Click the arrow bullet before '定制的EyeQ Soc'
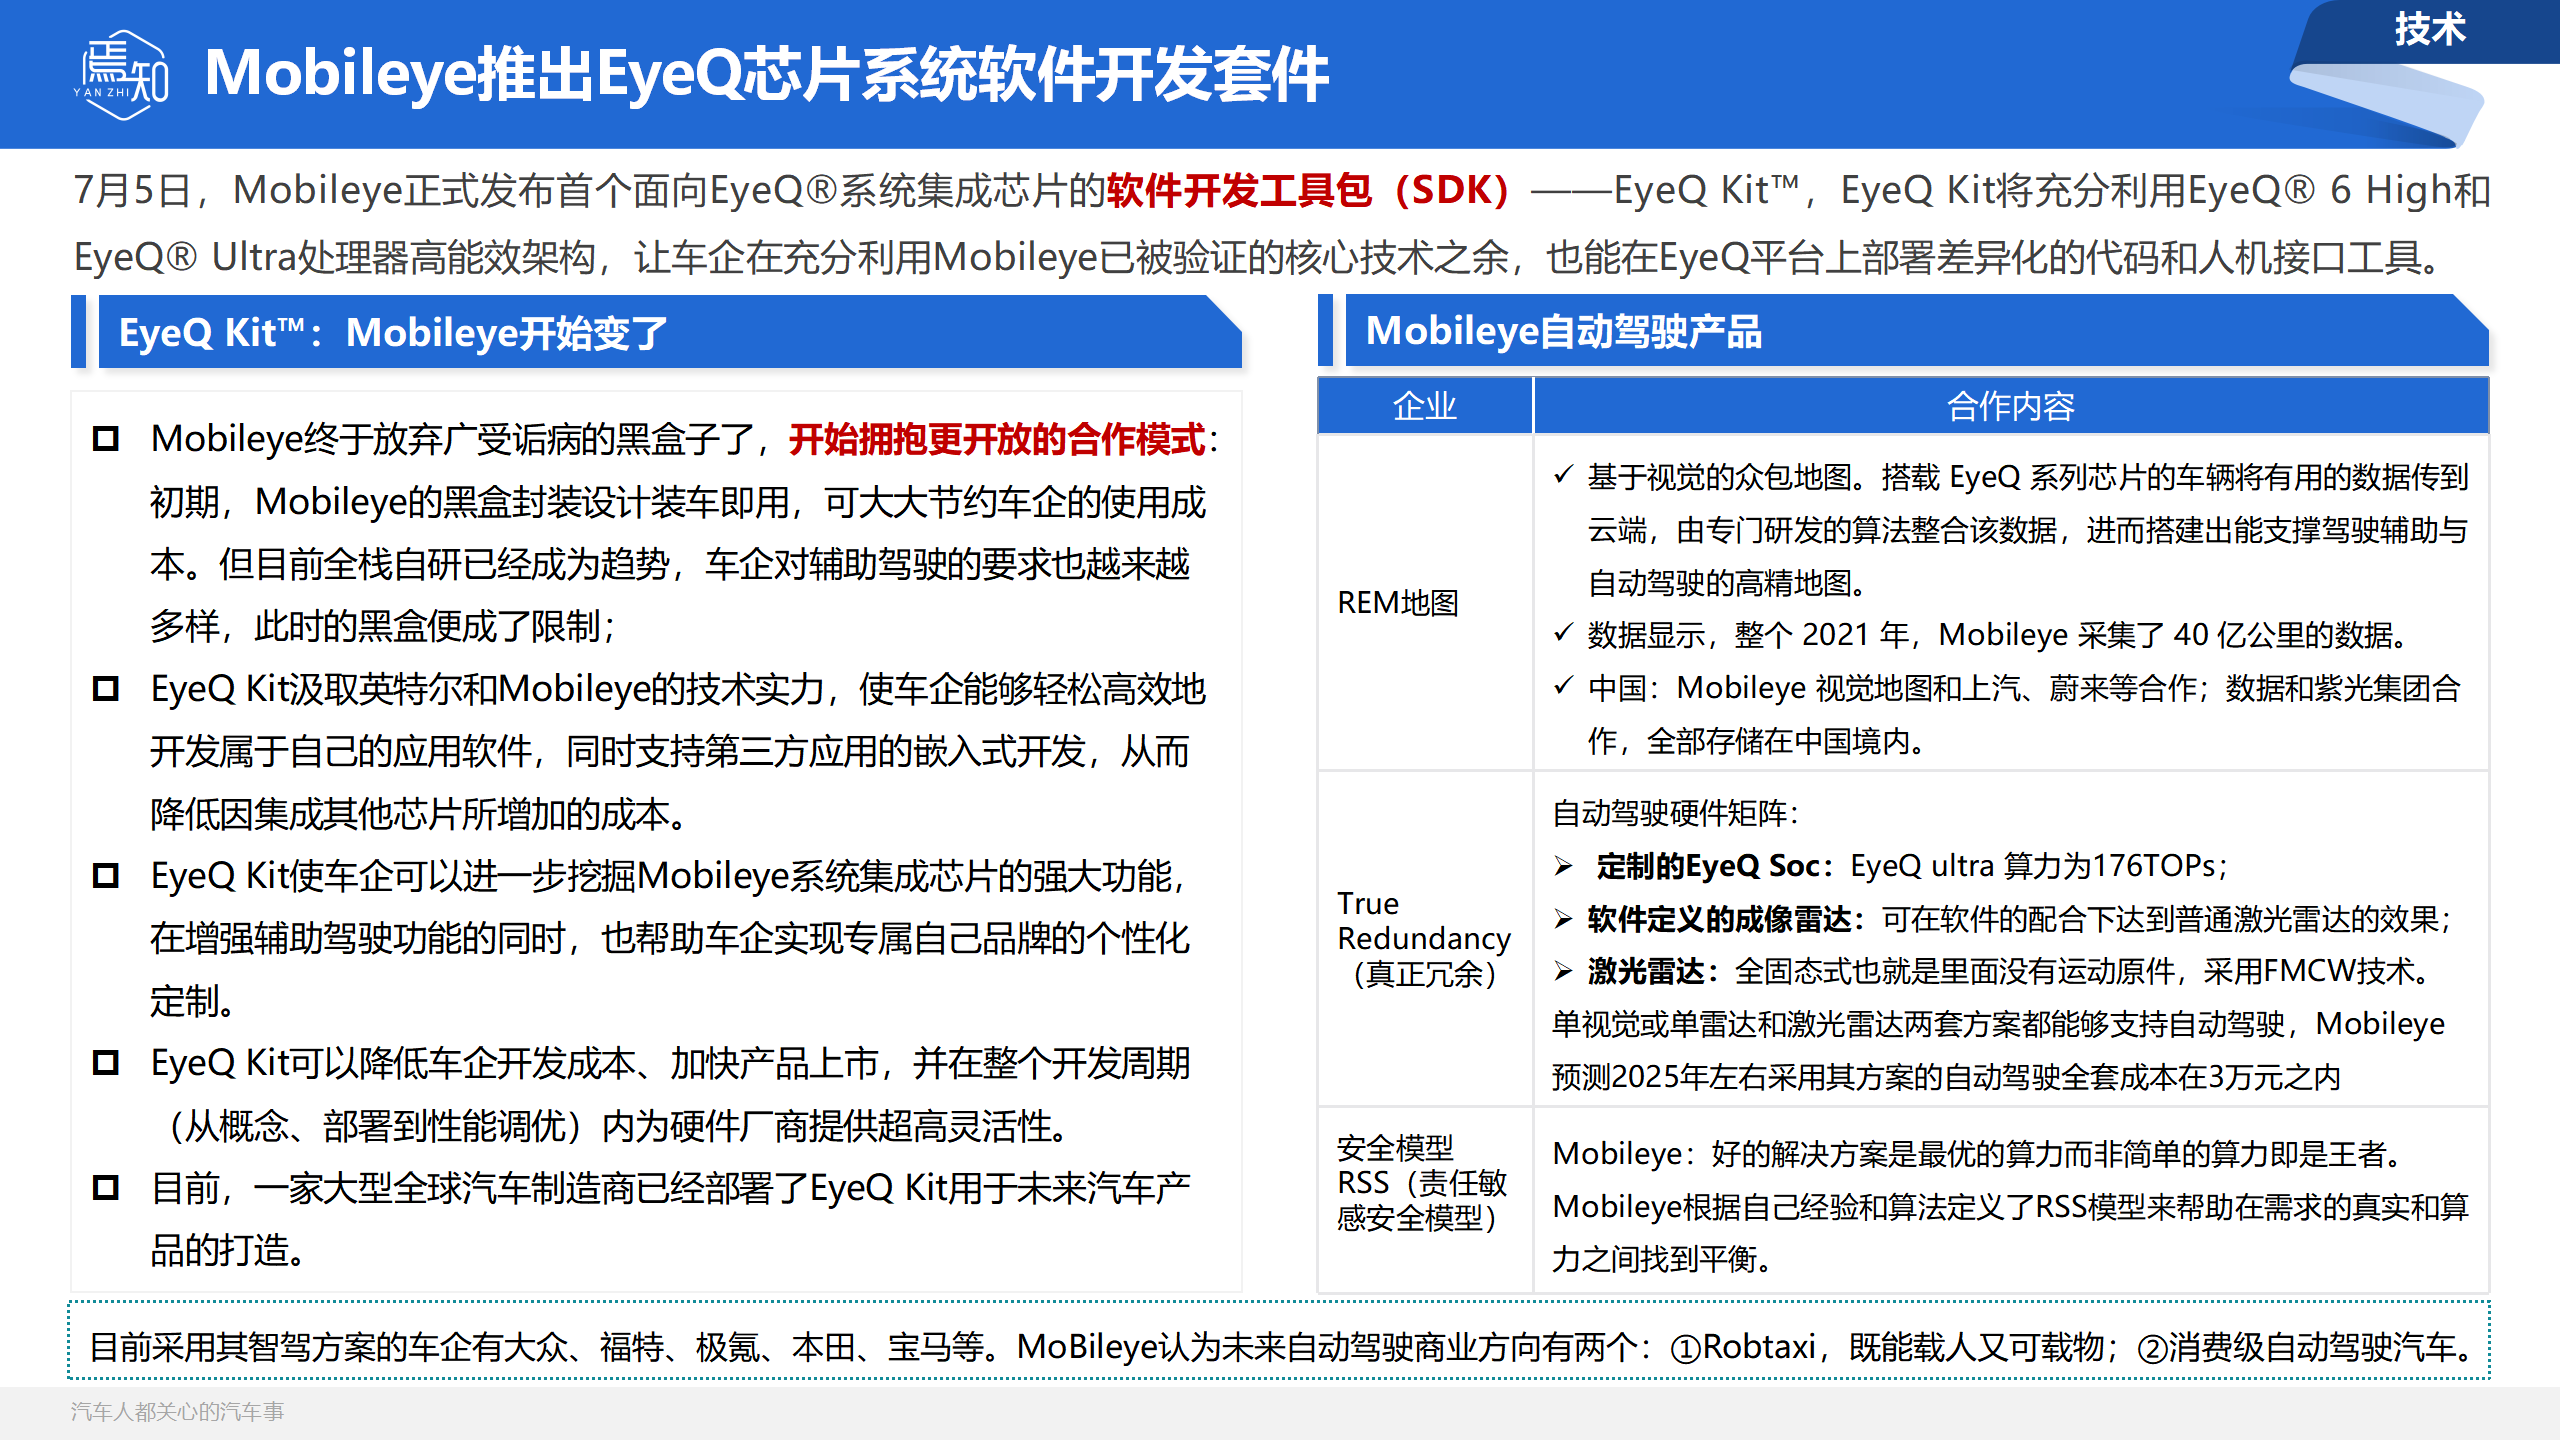 [x=1564, y=866]
